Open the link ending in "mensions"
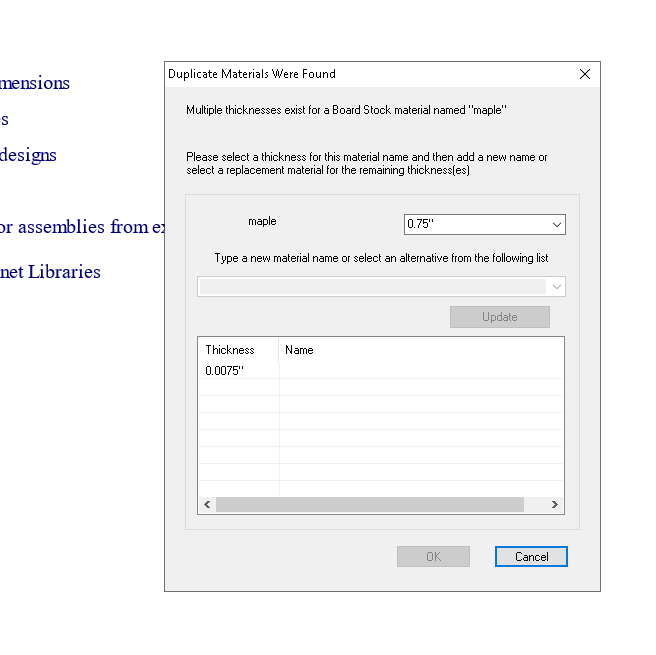Image resolution: width=656 pixels, height=655 pixels. (35, 83)
